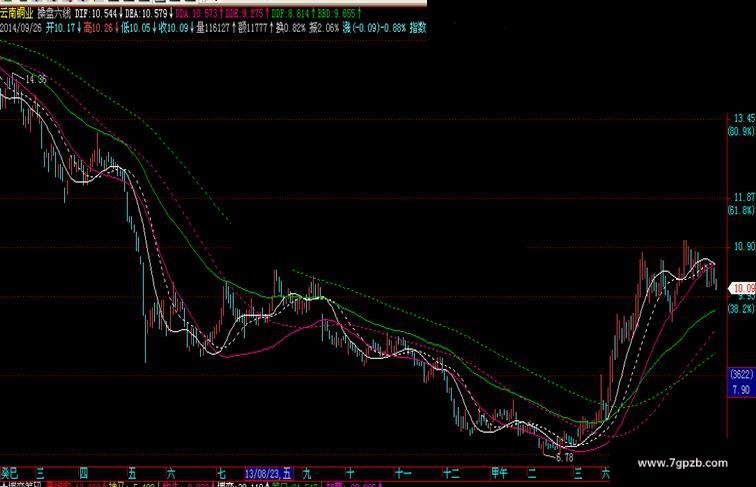
Task: Click the 13.45 price axis label
Action: coord(744,118)
